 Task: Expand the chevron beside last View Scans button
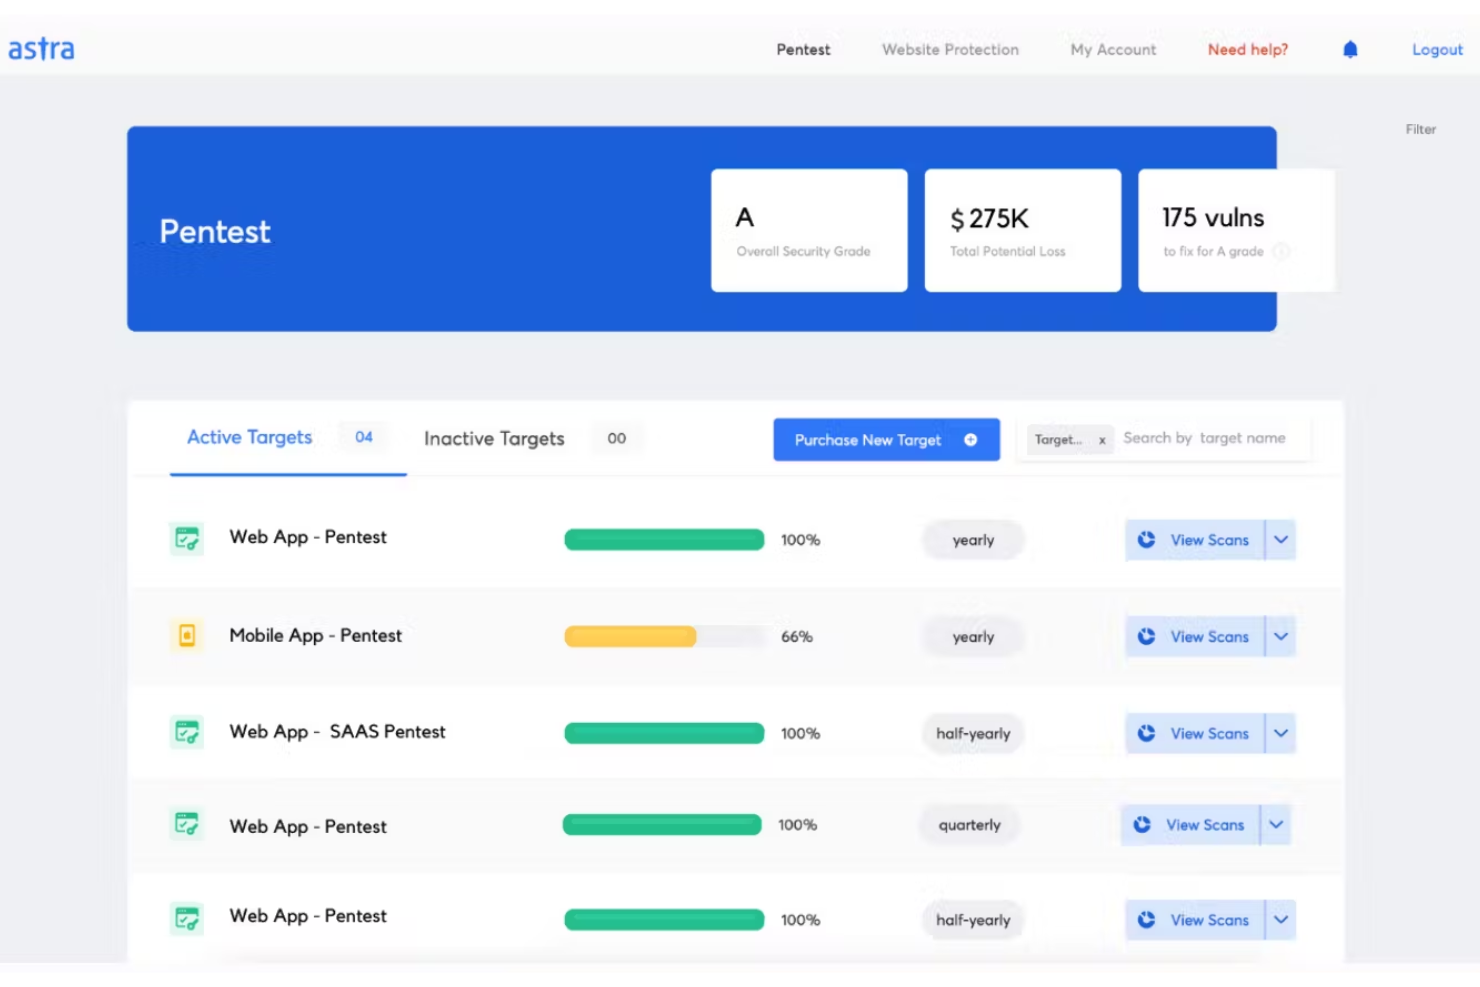pyautogui.click(x=1280, y=919)
